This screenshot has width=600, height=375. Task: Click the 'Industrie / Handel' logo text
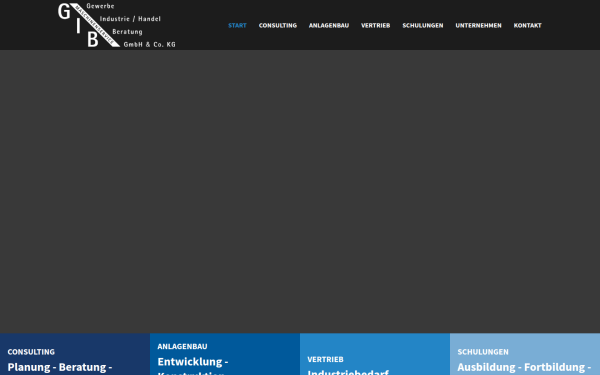pyautogui.click(x=130, y=19)
